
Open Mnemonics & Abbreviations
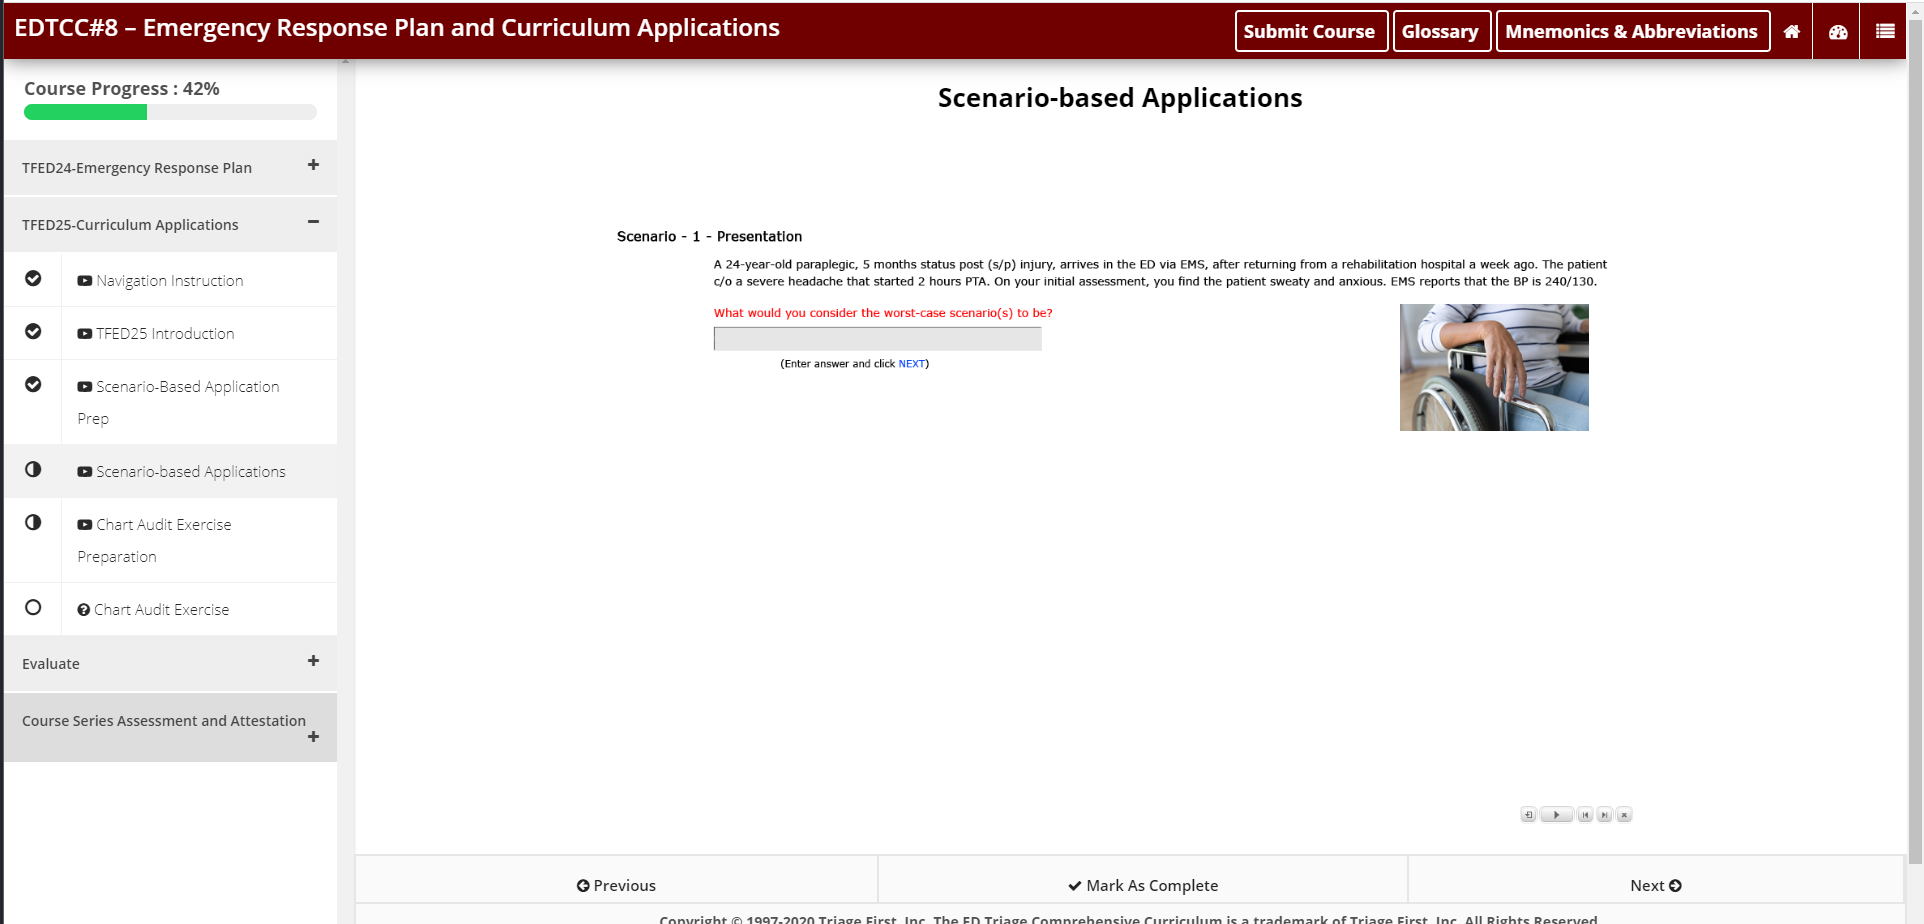pos(1632,31)
